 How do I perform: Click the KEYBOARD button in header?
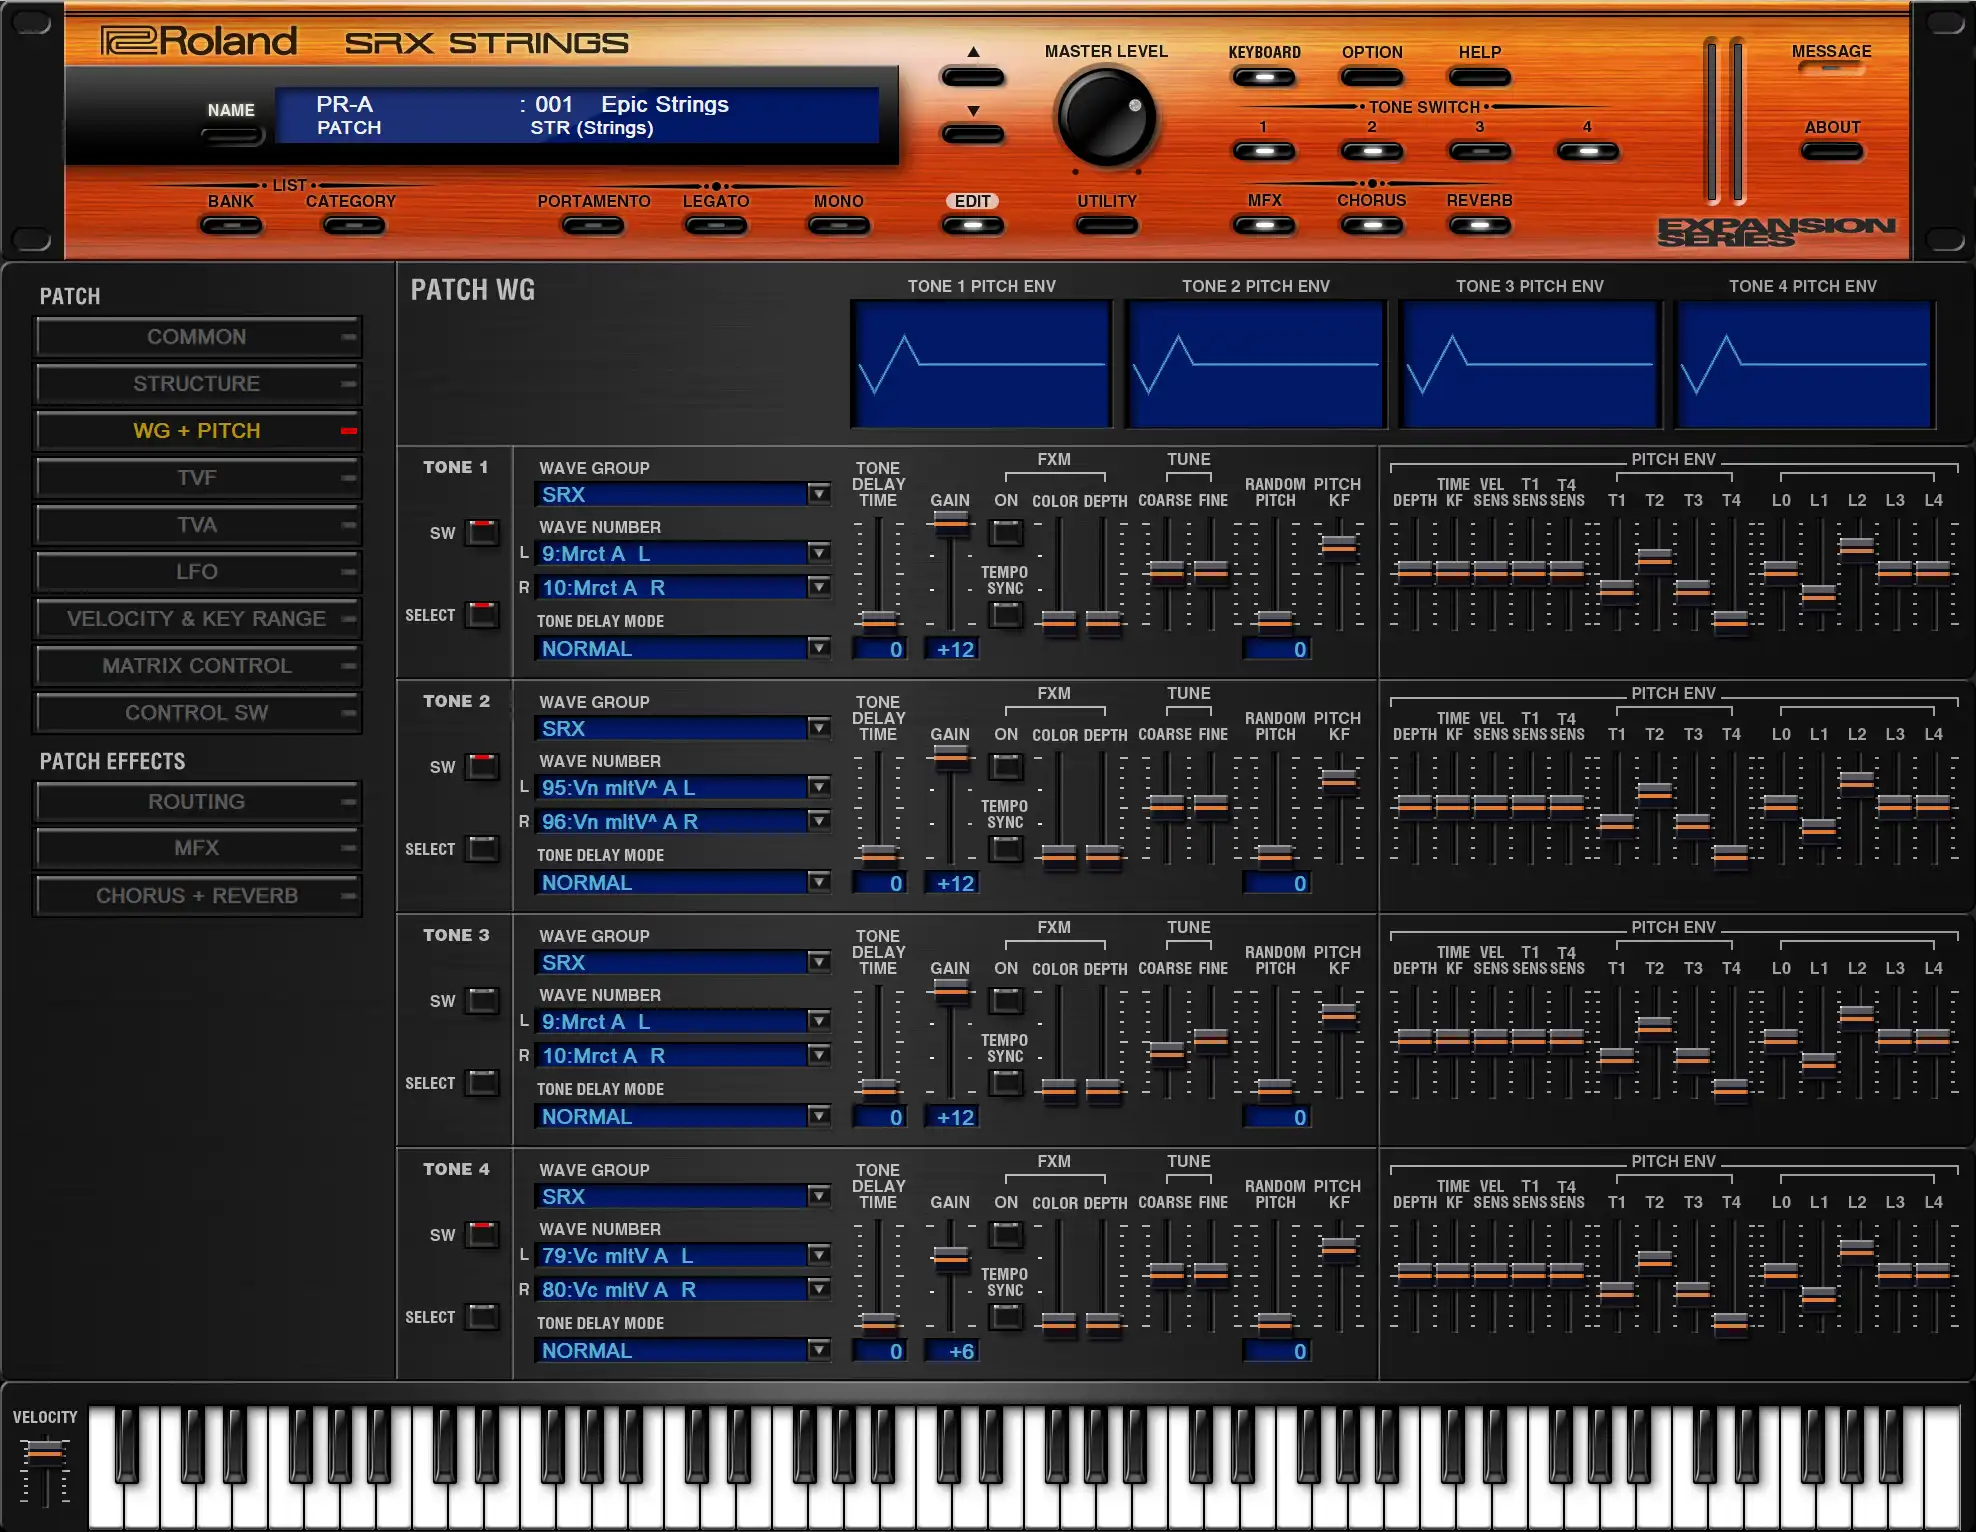click(x=1264, y=78)
